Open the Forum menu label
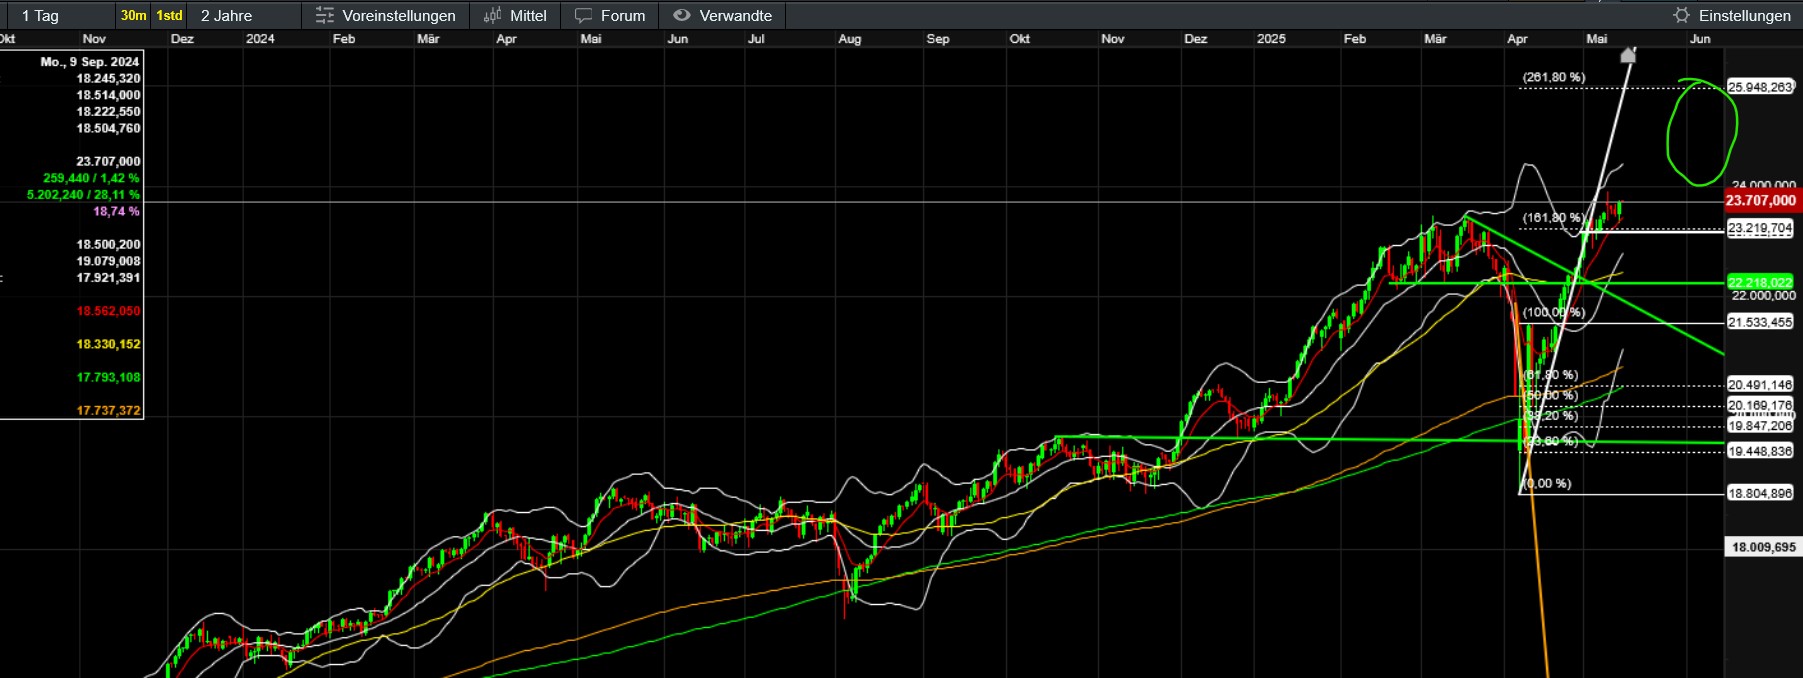Image resolution: width=1803 pixels, height=678 pixels. [x=623, y=16]
